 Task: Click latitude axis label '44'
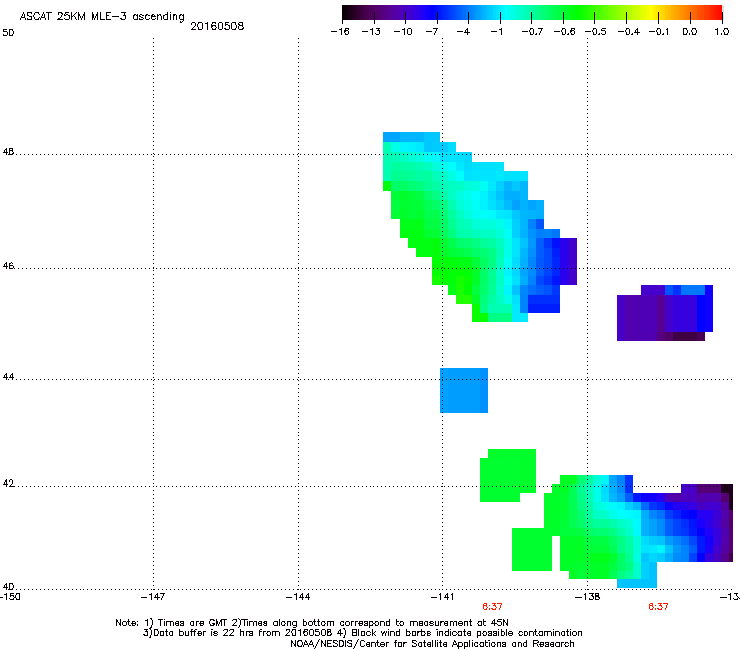pos(8,377)
